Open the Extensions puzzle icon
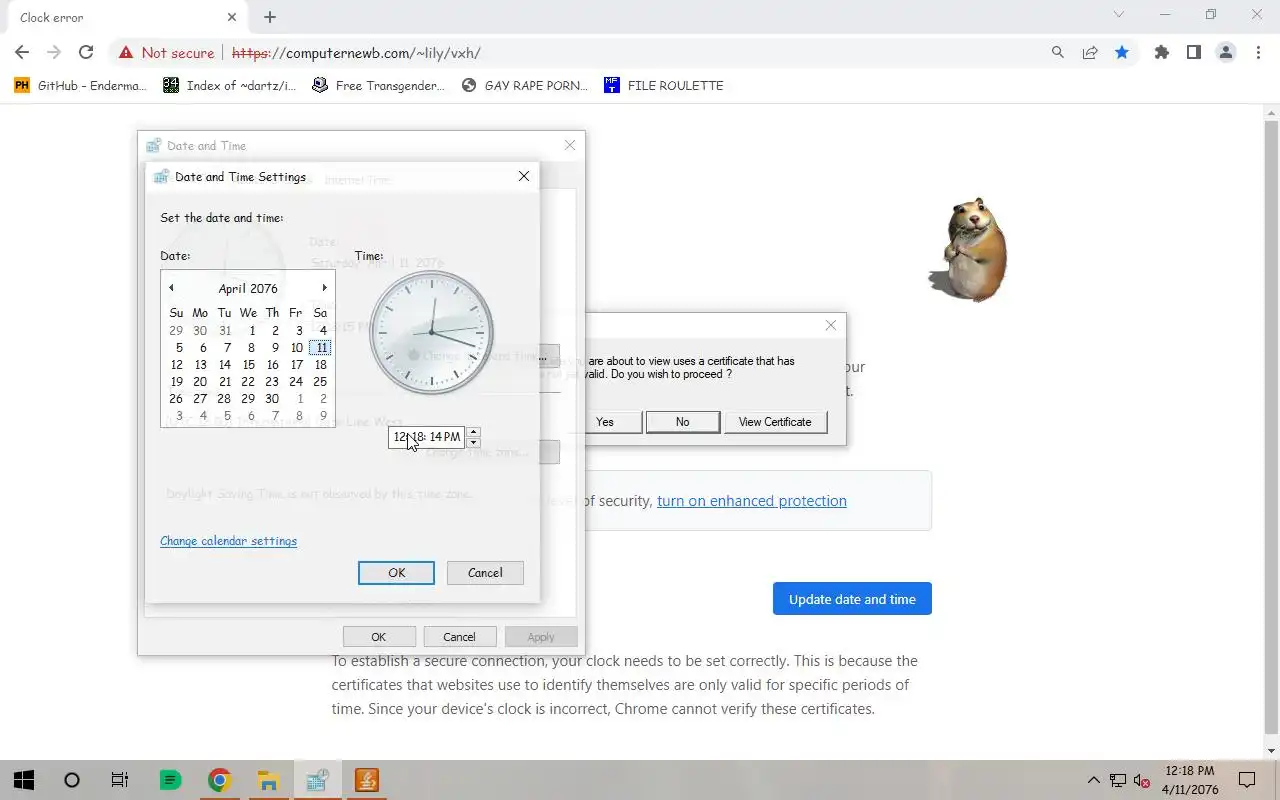 pos(1161,53)
